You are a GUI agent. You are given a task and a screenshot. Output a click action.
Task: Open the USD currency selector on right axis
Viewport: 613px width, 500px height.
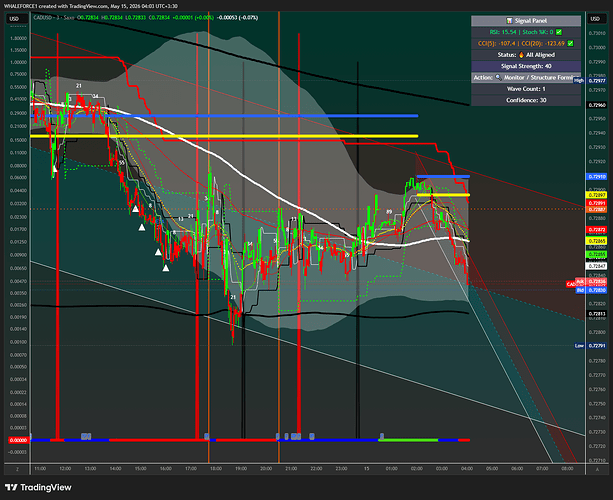(x=595, y=19)
